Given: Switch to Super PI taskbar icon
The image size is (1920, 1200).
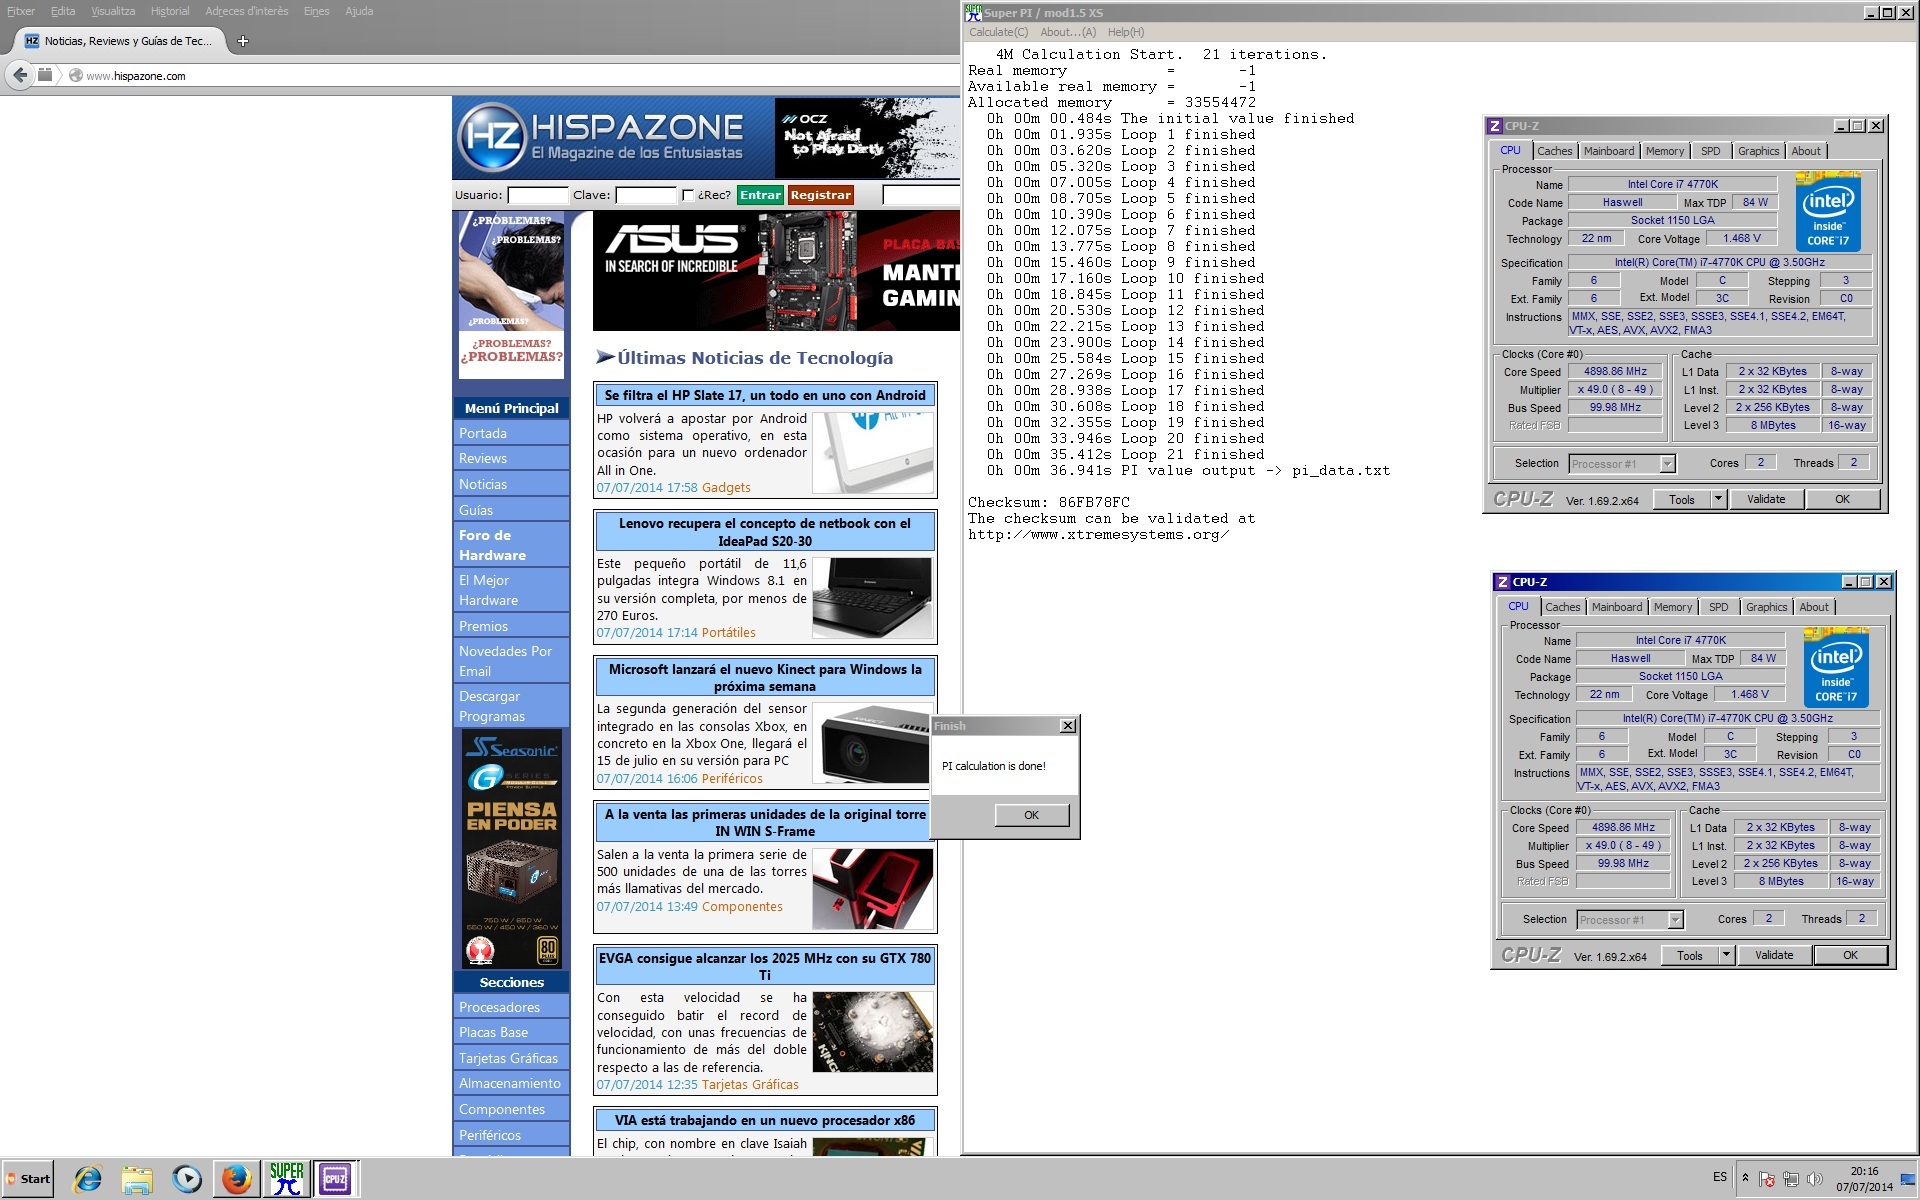Looking at the screenshot, I should 287,1179.
